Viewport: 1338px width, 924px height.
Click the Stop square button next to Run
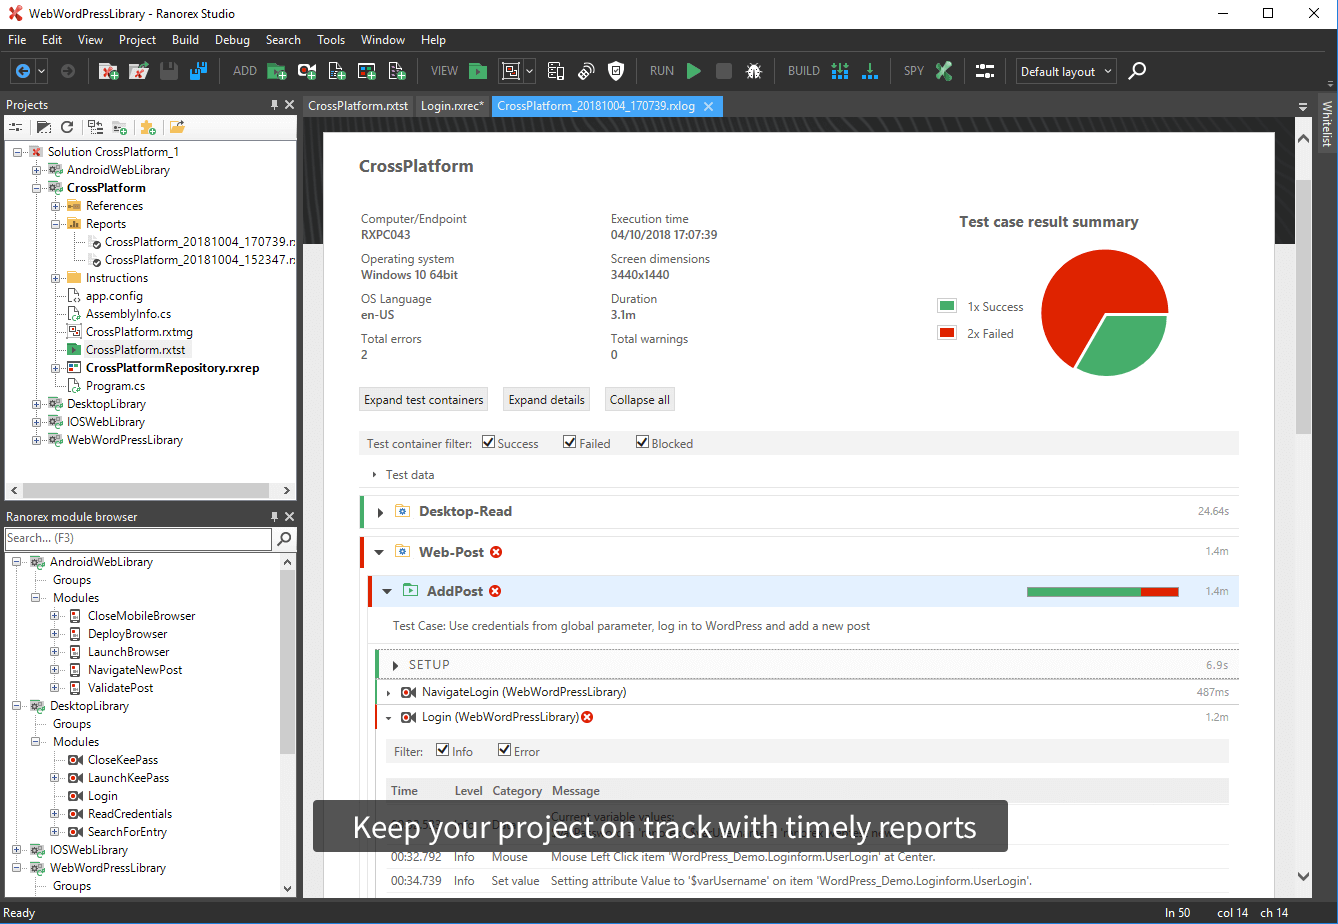click(724, 71)
